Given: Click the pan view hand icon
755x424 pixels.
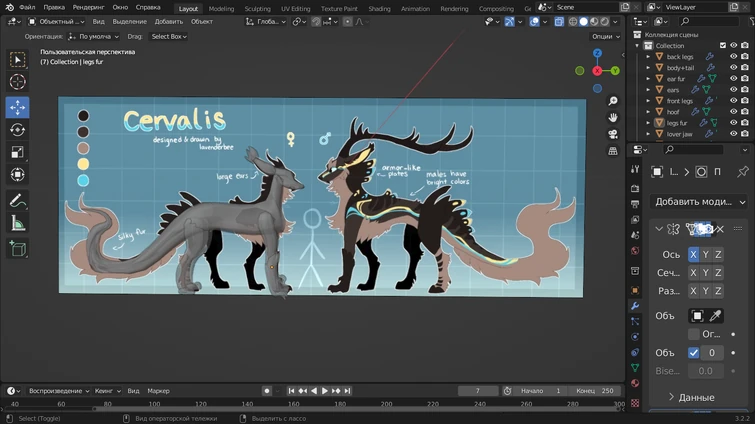Looking at the screenshot, I should [613, 117].
